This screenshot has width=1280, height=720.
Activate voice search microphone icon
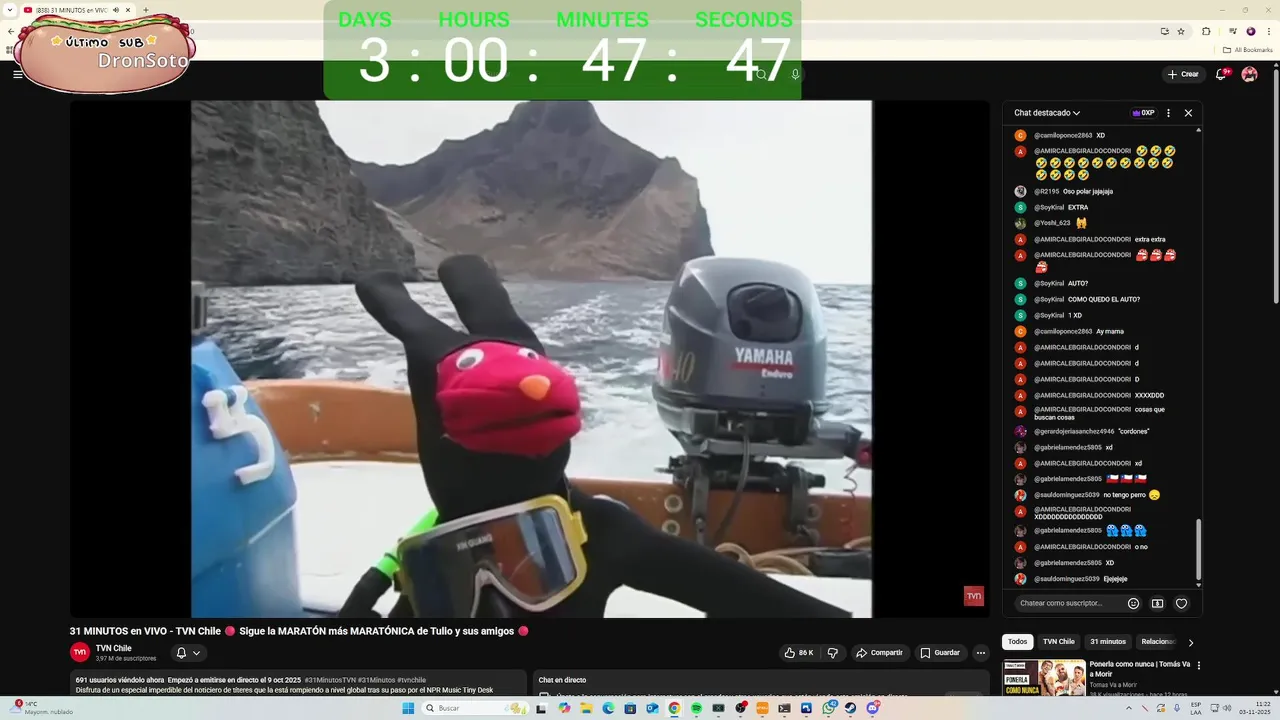[x=795, y=74]
